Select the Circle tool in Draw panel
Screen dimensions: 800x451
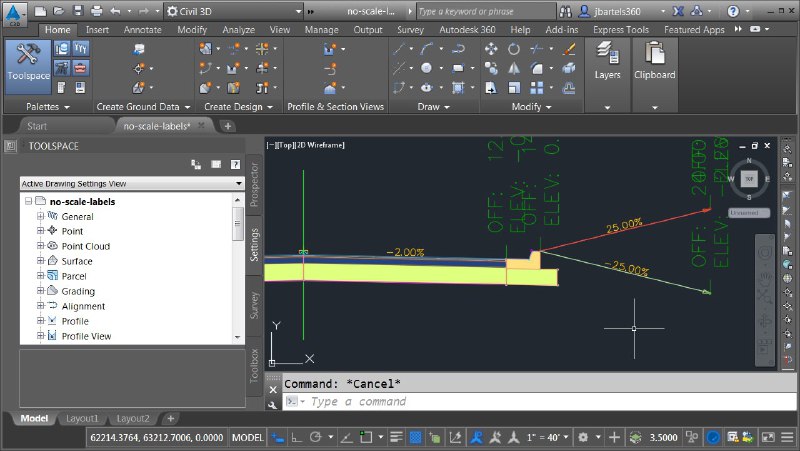[x=427, y=68]
